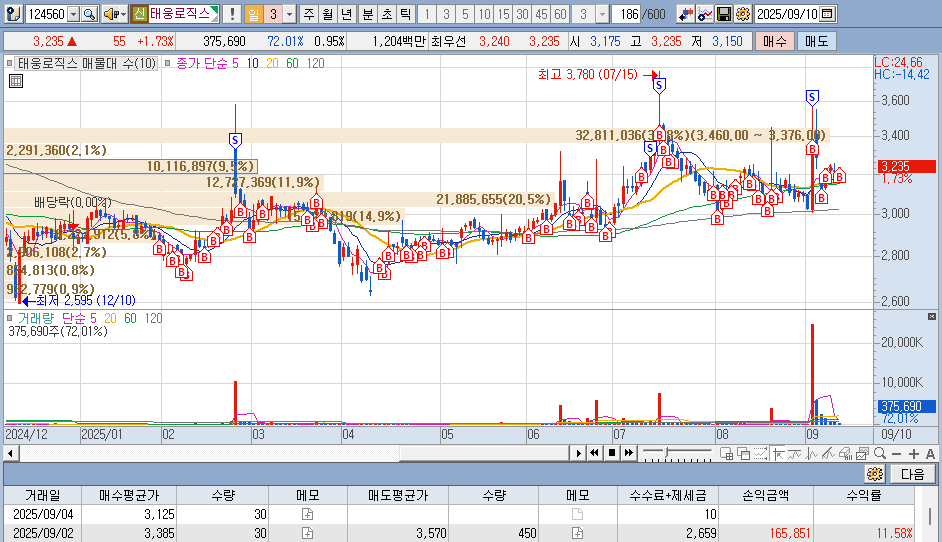The height and width of the screenshot is (542, 942).
Task: Click the 매수평균가 column header
Action: point(129,495)
